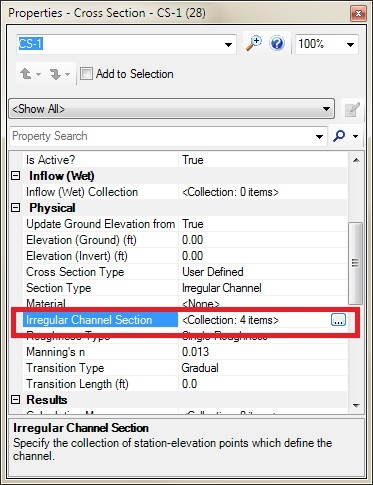Select the Manning's n property row

(x=185, y=352)
